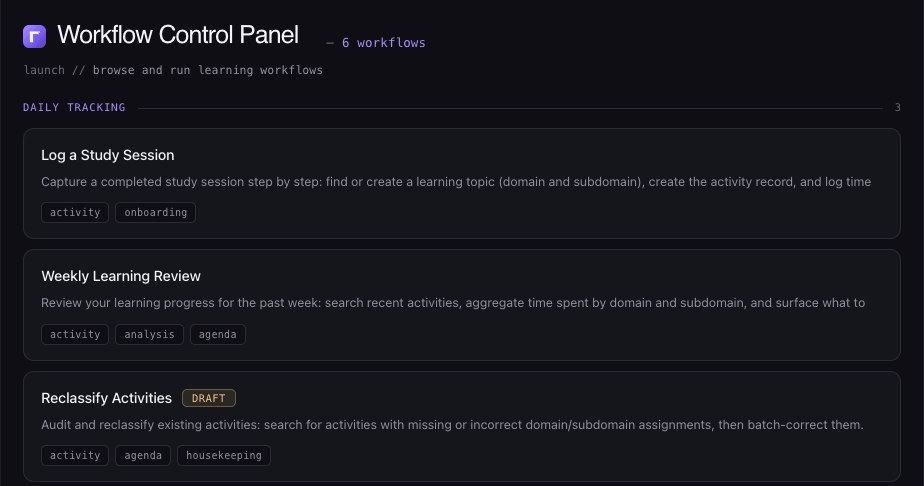
Task: Select the housekeeping tag under Reclassify Activities
Action: pyautogui.click(x=224, y=455)
